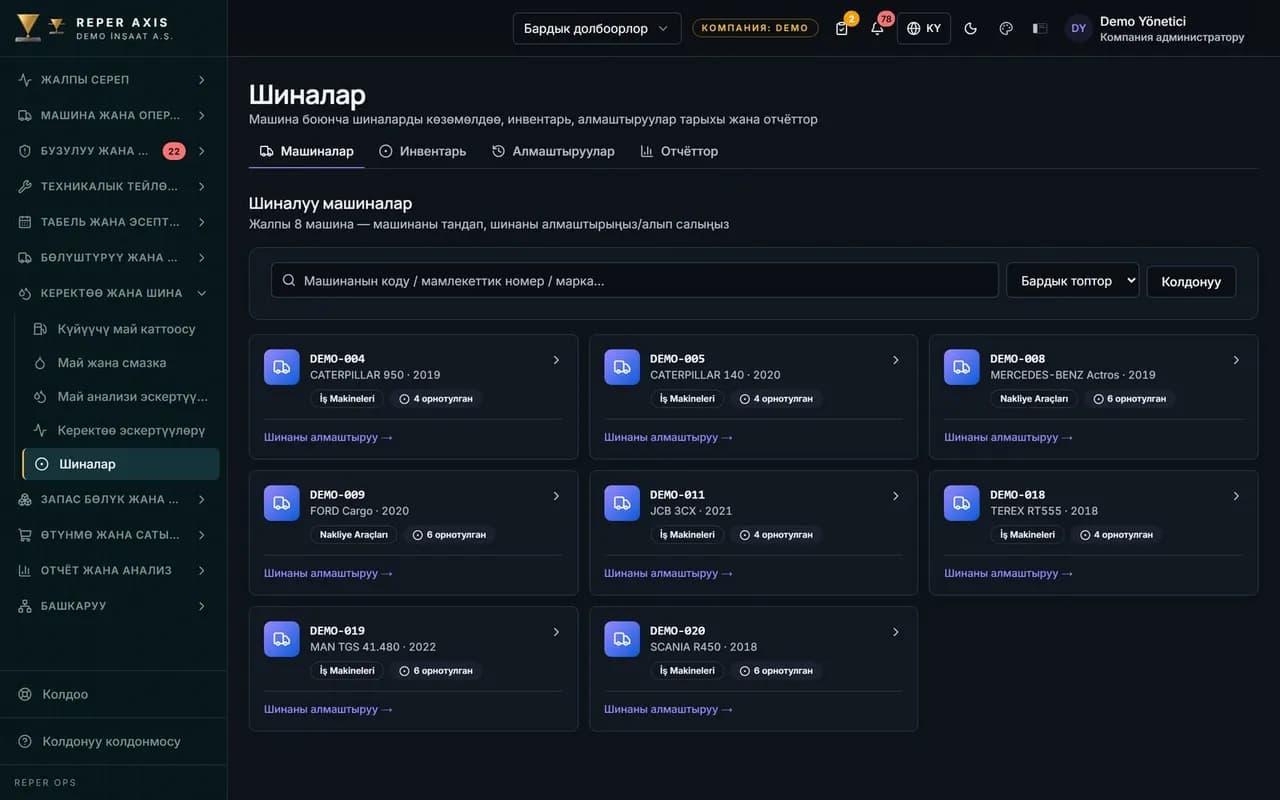Screen dimensions: 1280x800
Task: Click Шинаны алмаштыруу link on DEMO-008 card
Action: point(1008,437)
